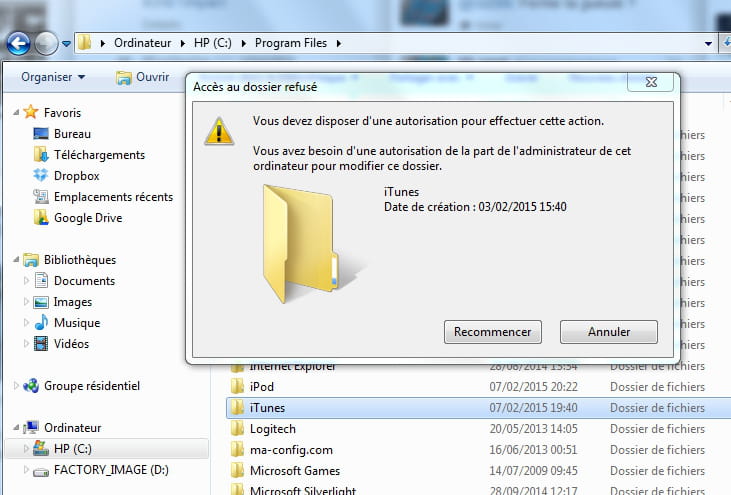Click the Bibliothèques library icon
This screenshot has height=495, width=731.
[x=31, y=260]
